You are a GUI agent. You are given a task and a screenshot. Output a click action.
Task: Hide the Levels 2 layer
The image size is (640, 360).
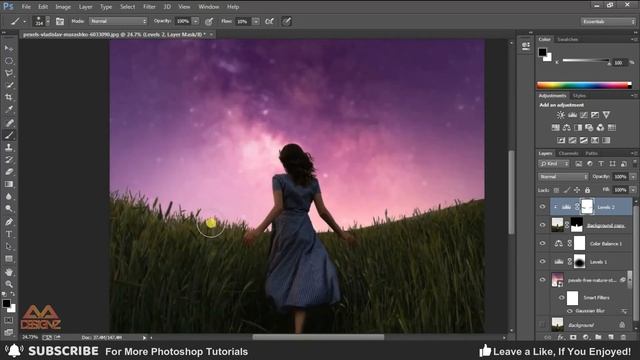click(x=542, y=207)
